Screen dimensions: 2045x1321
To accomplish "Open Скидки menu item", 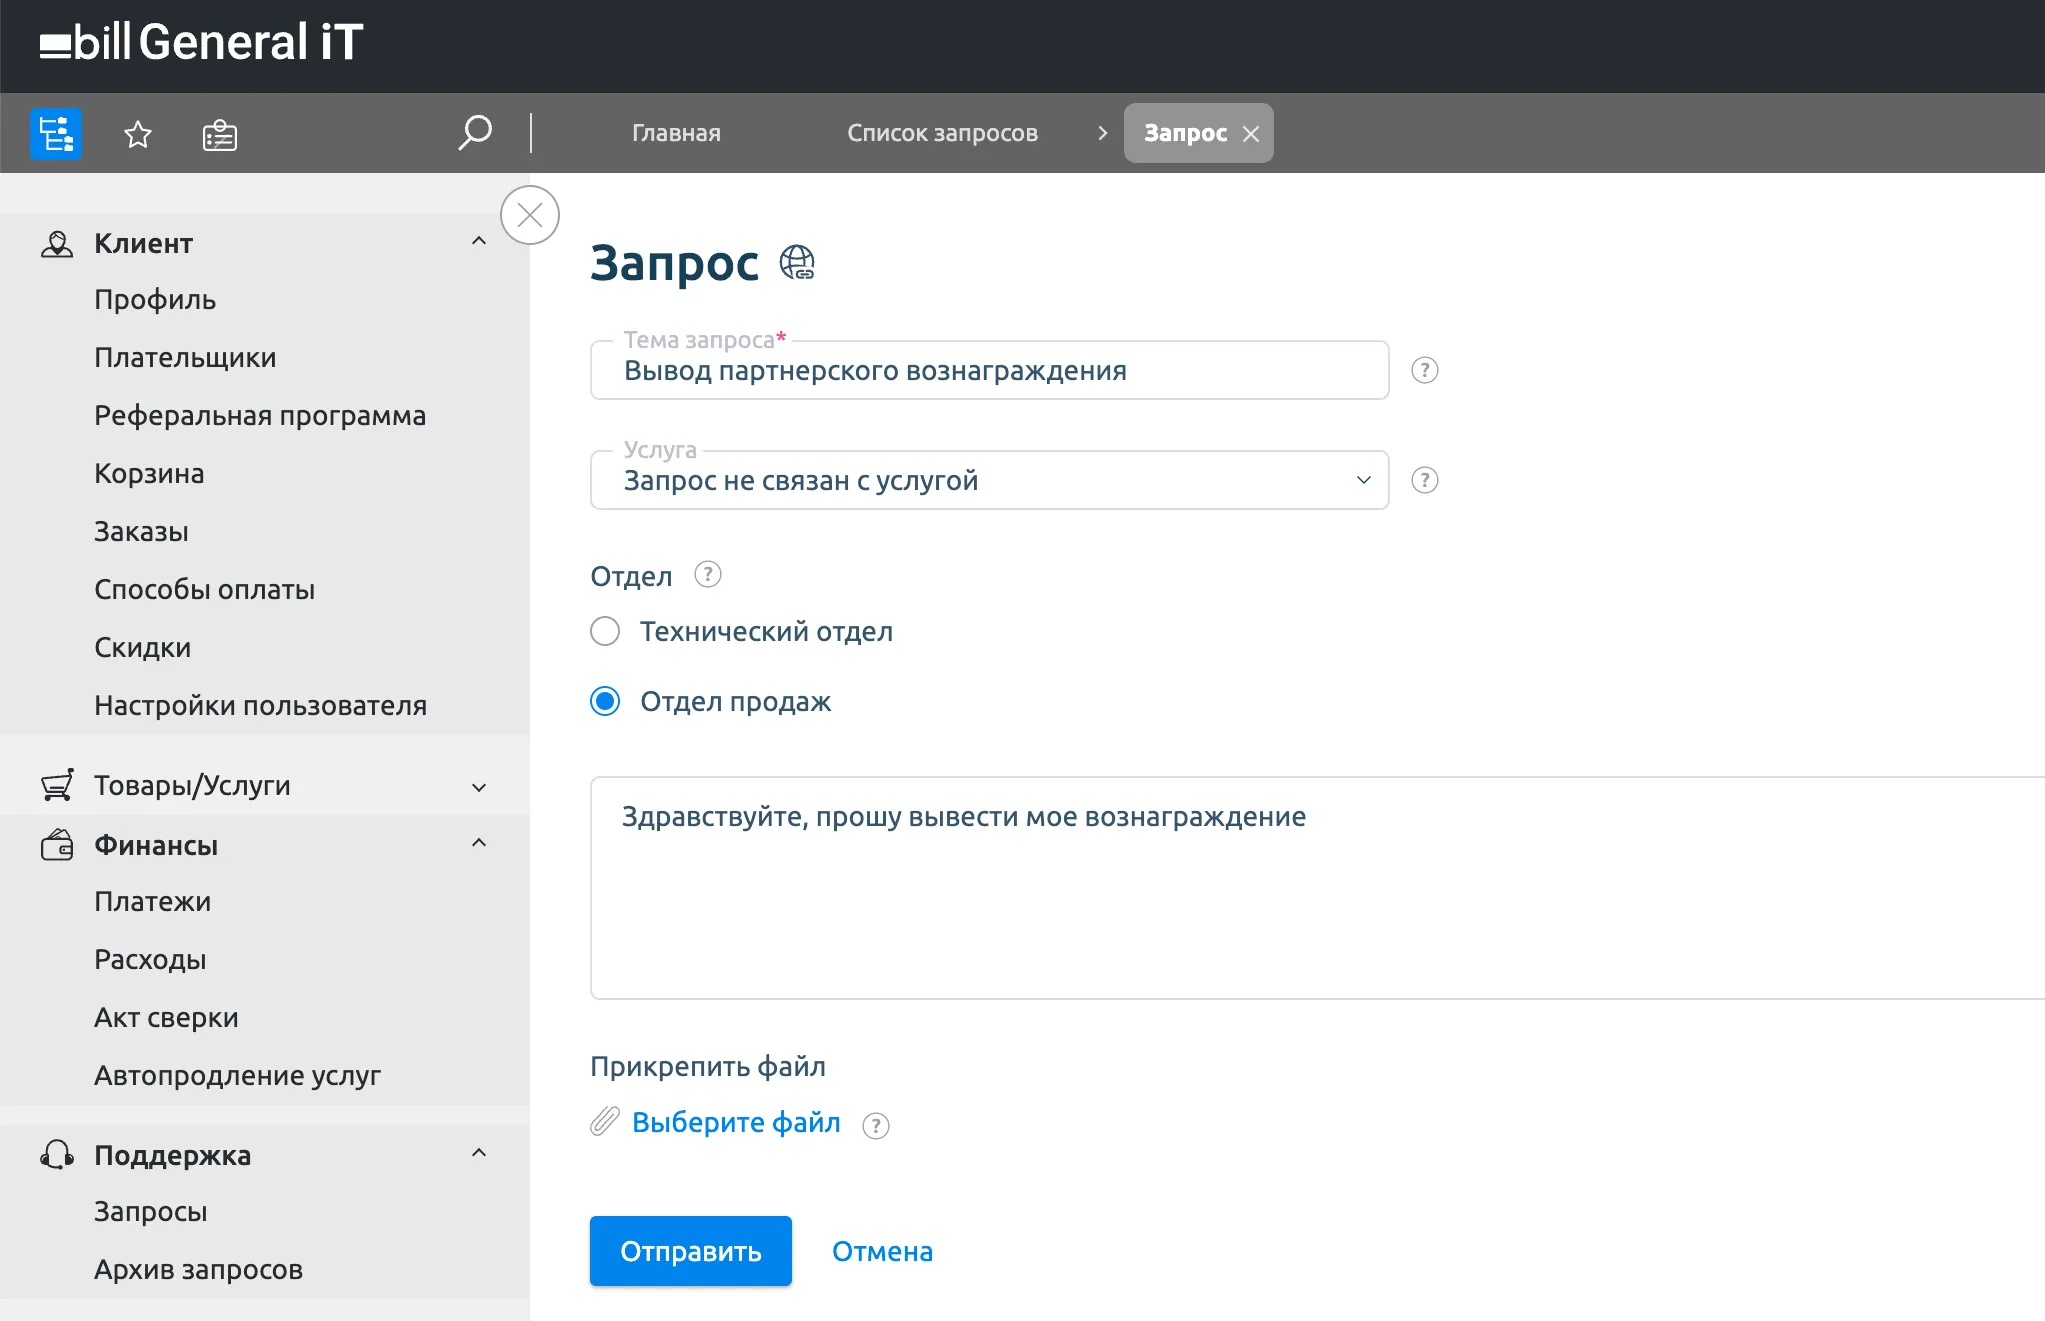I will [x=142, y=647].
